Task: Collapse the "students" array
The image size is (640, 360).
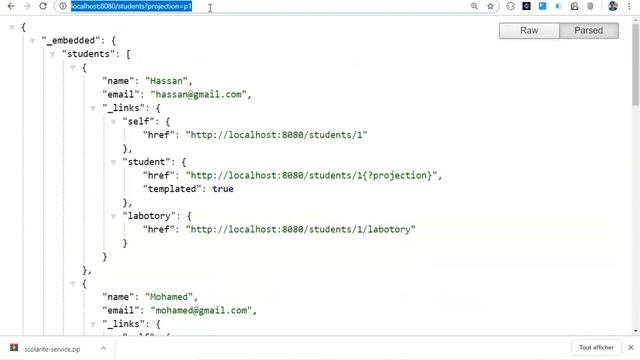Action: pos(52,54)
